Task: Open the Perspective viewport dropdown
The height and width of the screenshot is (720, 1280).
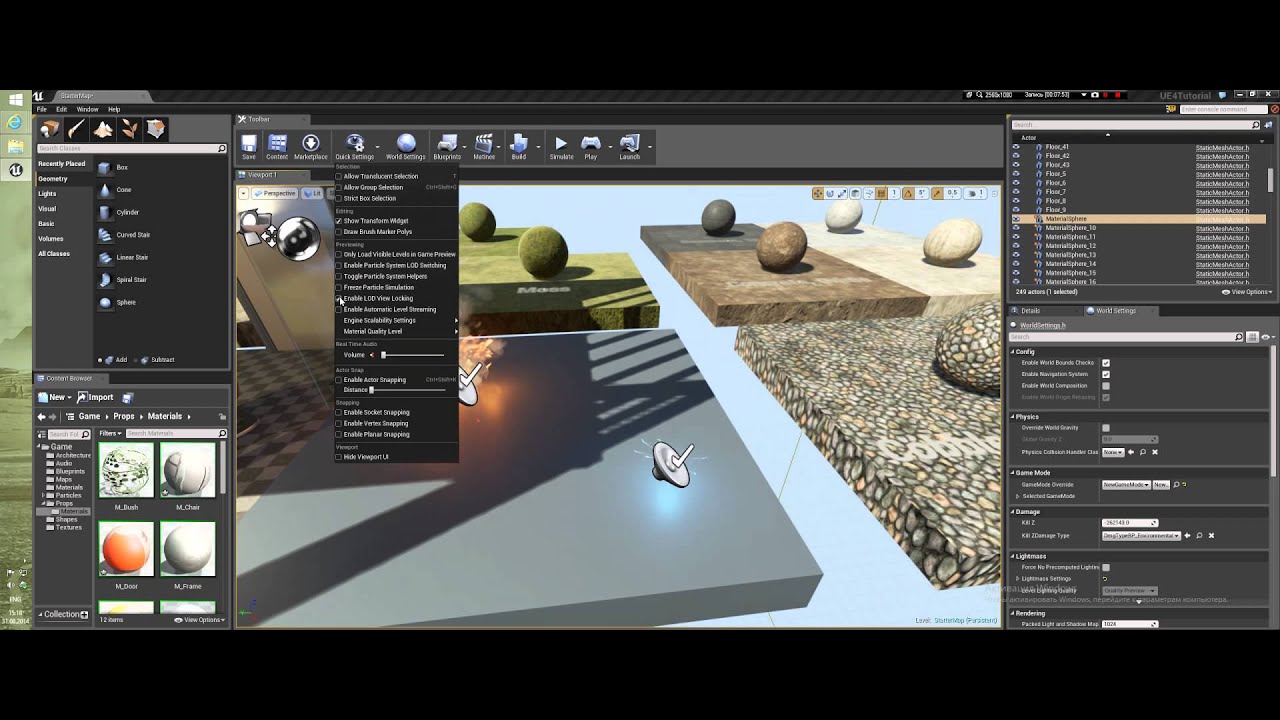Action: tap(274, 193)
